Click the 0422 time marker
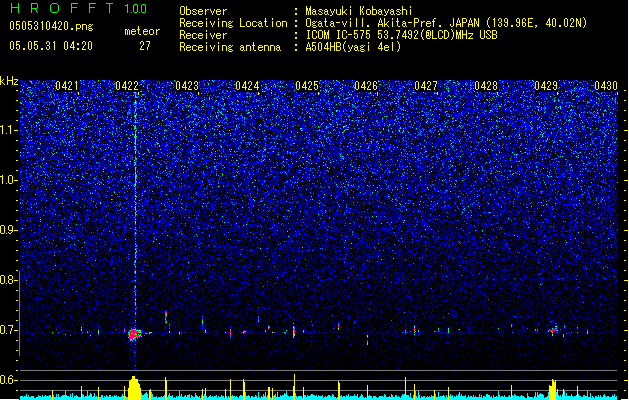 click(127, 86)
